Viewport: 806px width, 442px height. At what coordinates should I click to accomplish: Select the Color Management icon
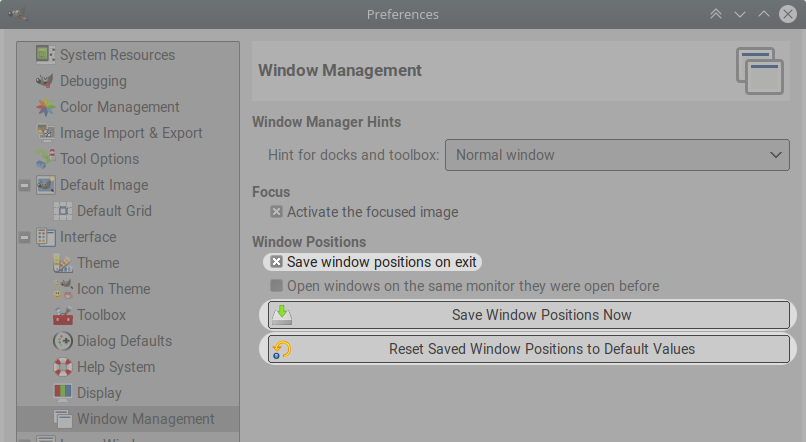pos(46,107)
